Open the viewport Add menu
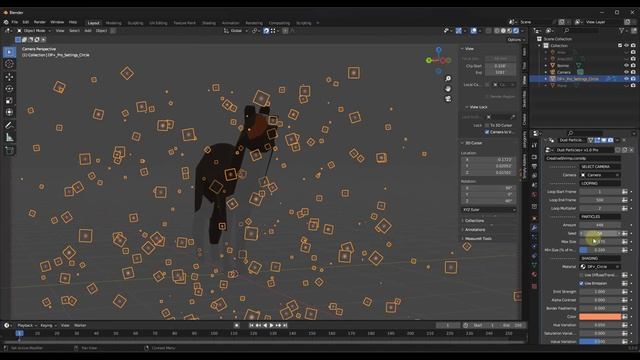The width and height of the screenshot is (640, 360). (x=88, y=31)
